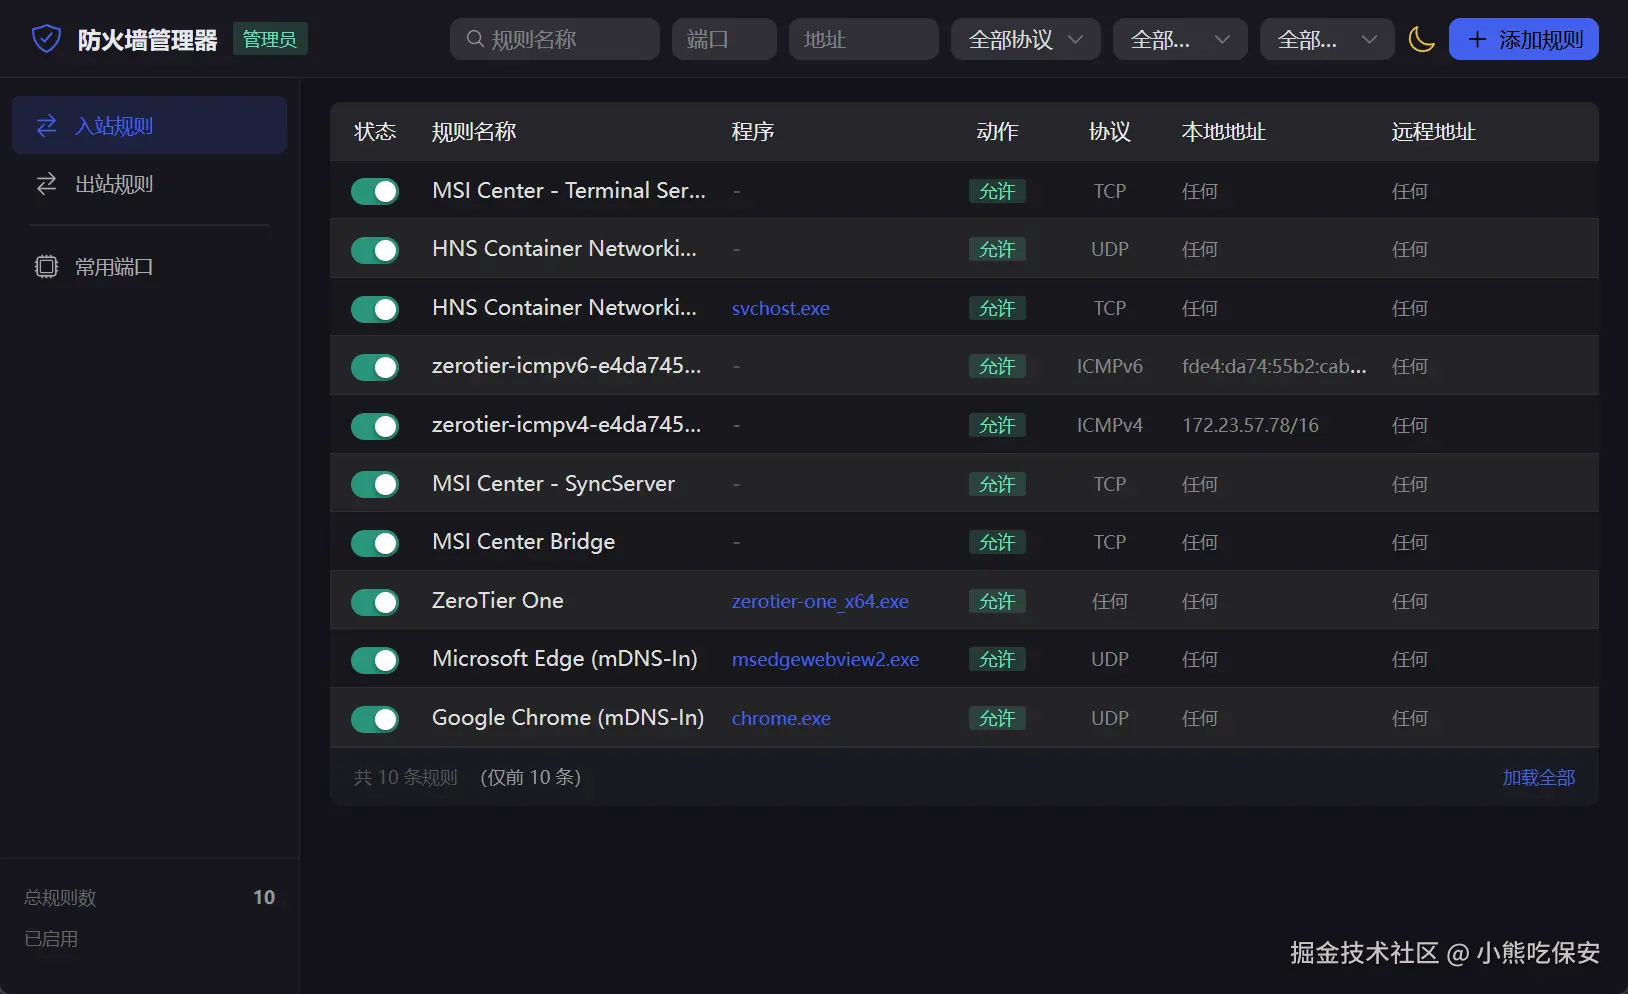Turn off the zerotier-icmpv4 rule switch
Screen dimensions: 1628x994
coord(375,425)
